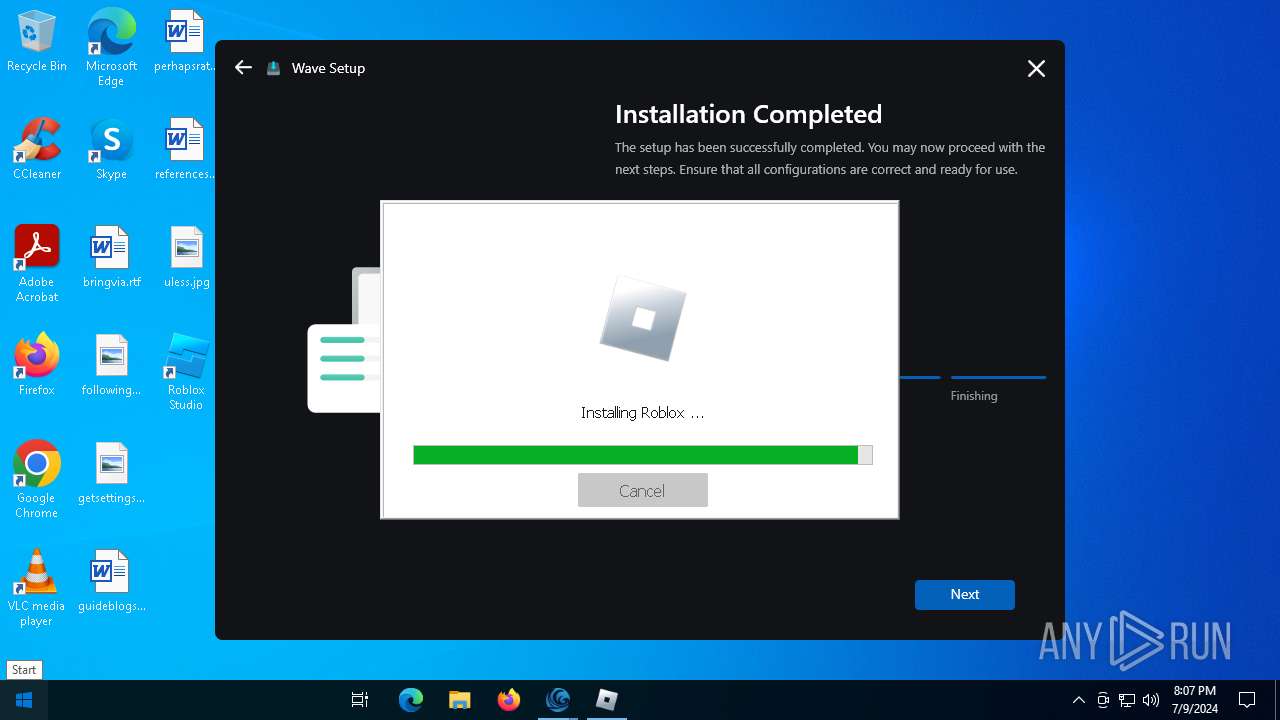Select the perhapsrat document icon

pyautogui.click(x=185, y=42)
